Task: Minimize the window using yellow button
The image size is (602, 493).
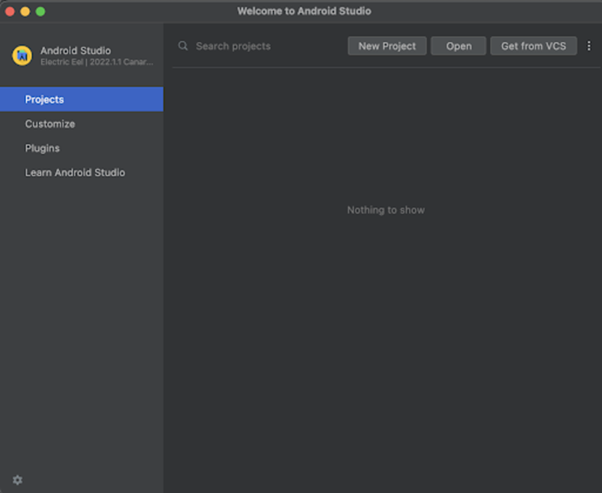Action: click(25, 11)
